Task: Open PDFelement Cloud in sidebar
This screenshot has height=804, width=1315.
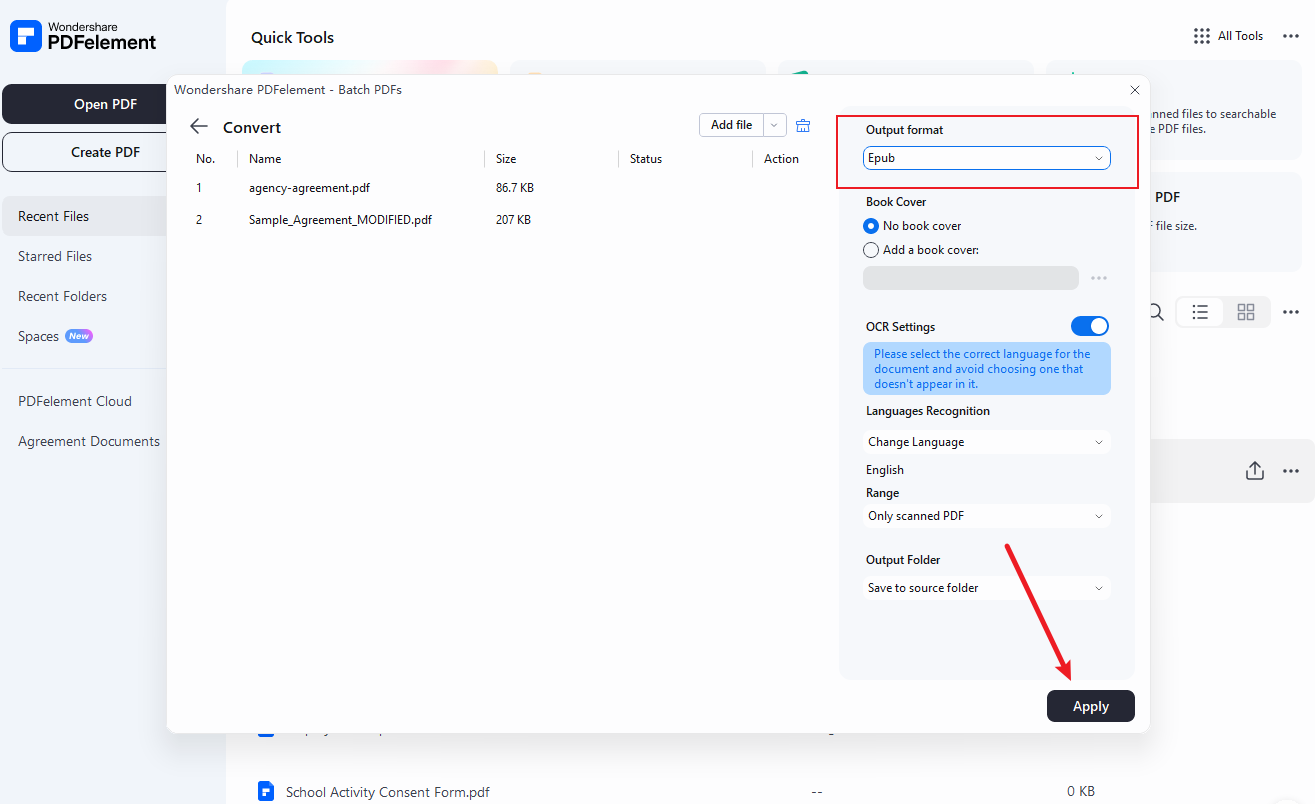Action: [x=75, y=401]
